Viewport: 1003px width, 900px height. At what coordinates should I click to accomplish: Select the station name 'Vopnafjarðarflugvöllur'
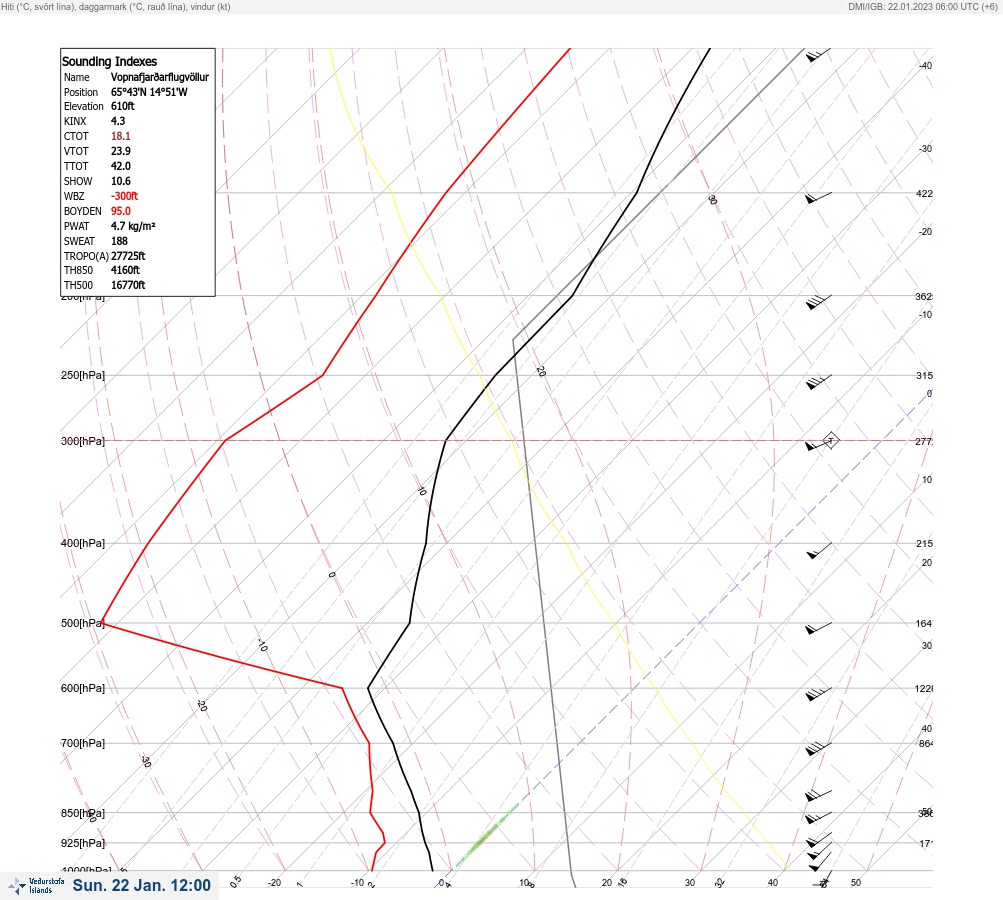[x=160, y=77]
